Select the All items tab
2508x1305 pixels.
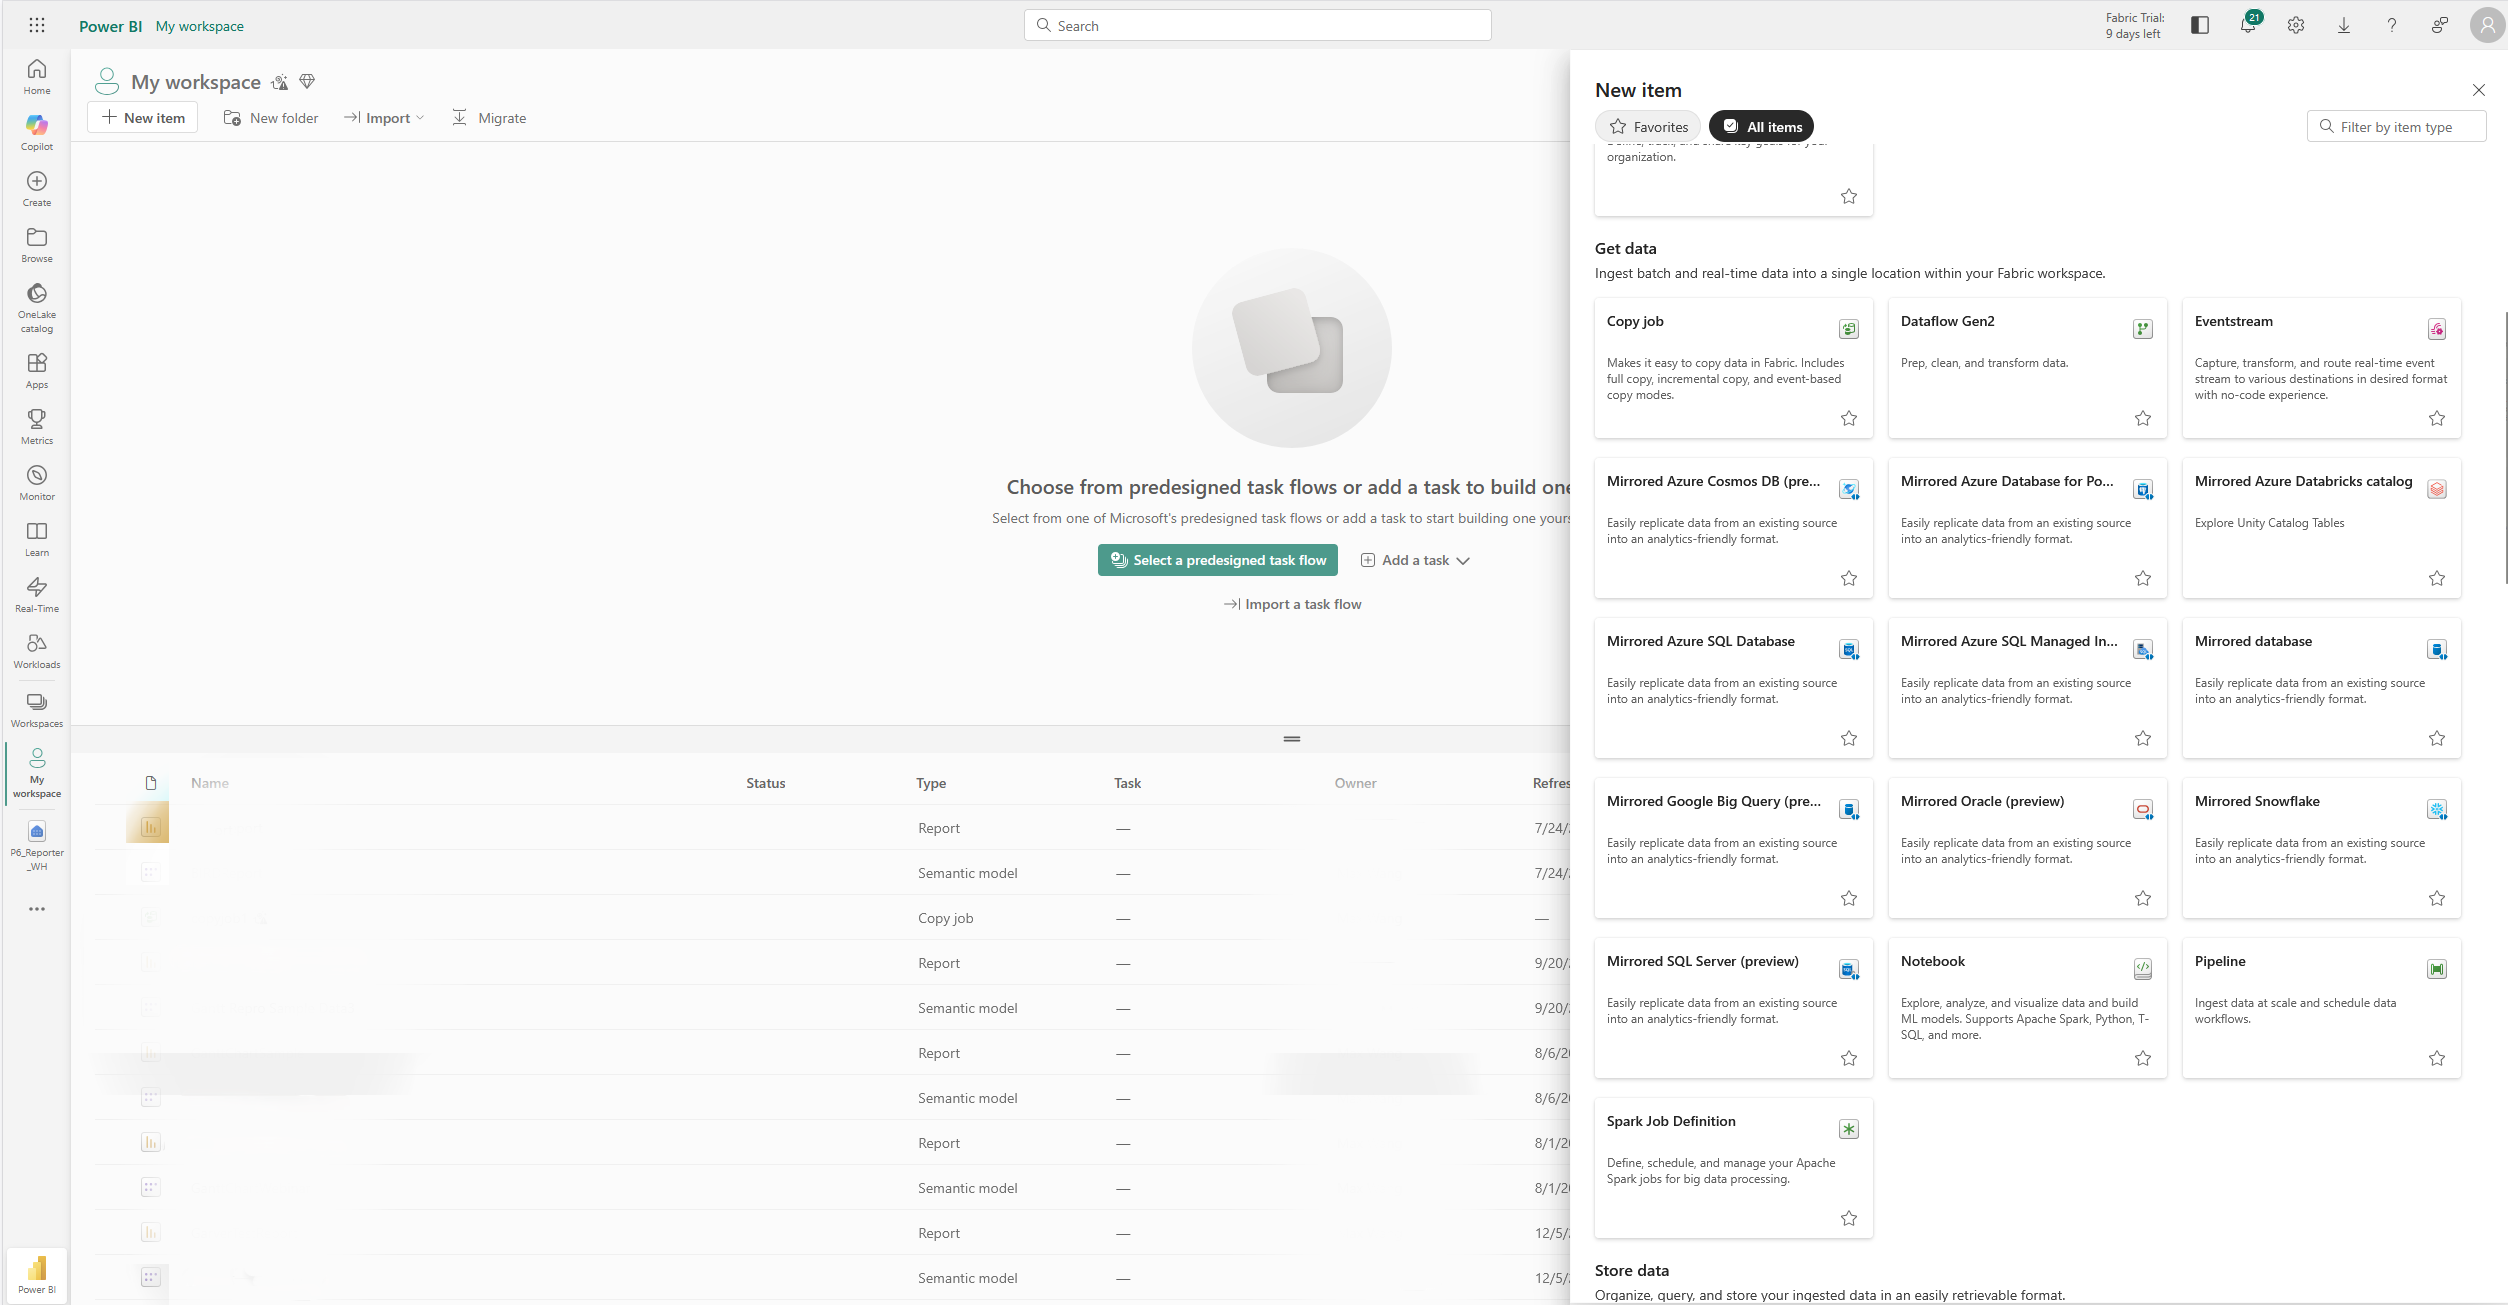click(x=1761, y=127)
